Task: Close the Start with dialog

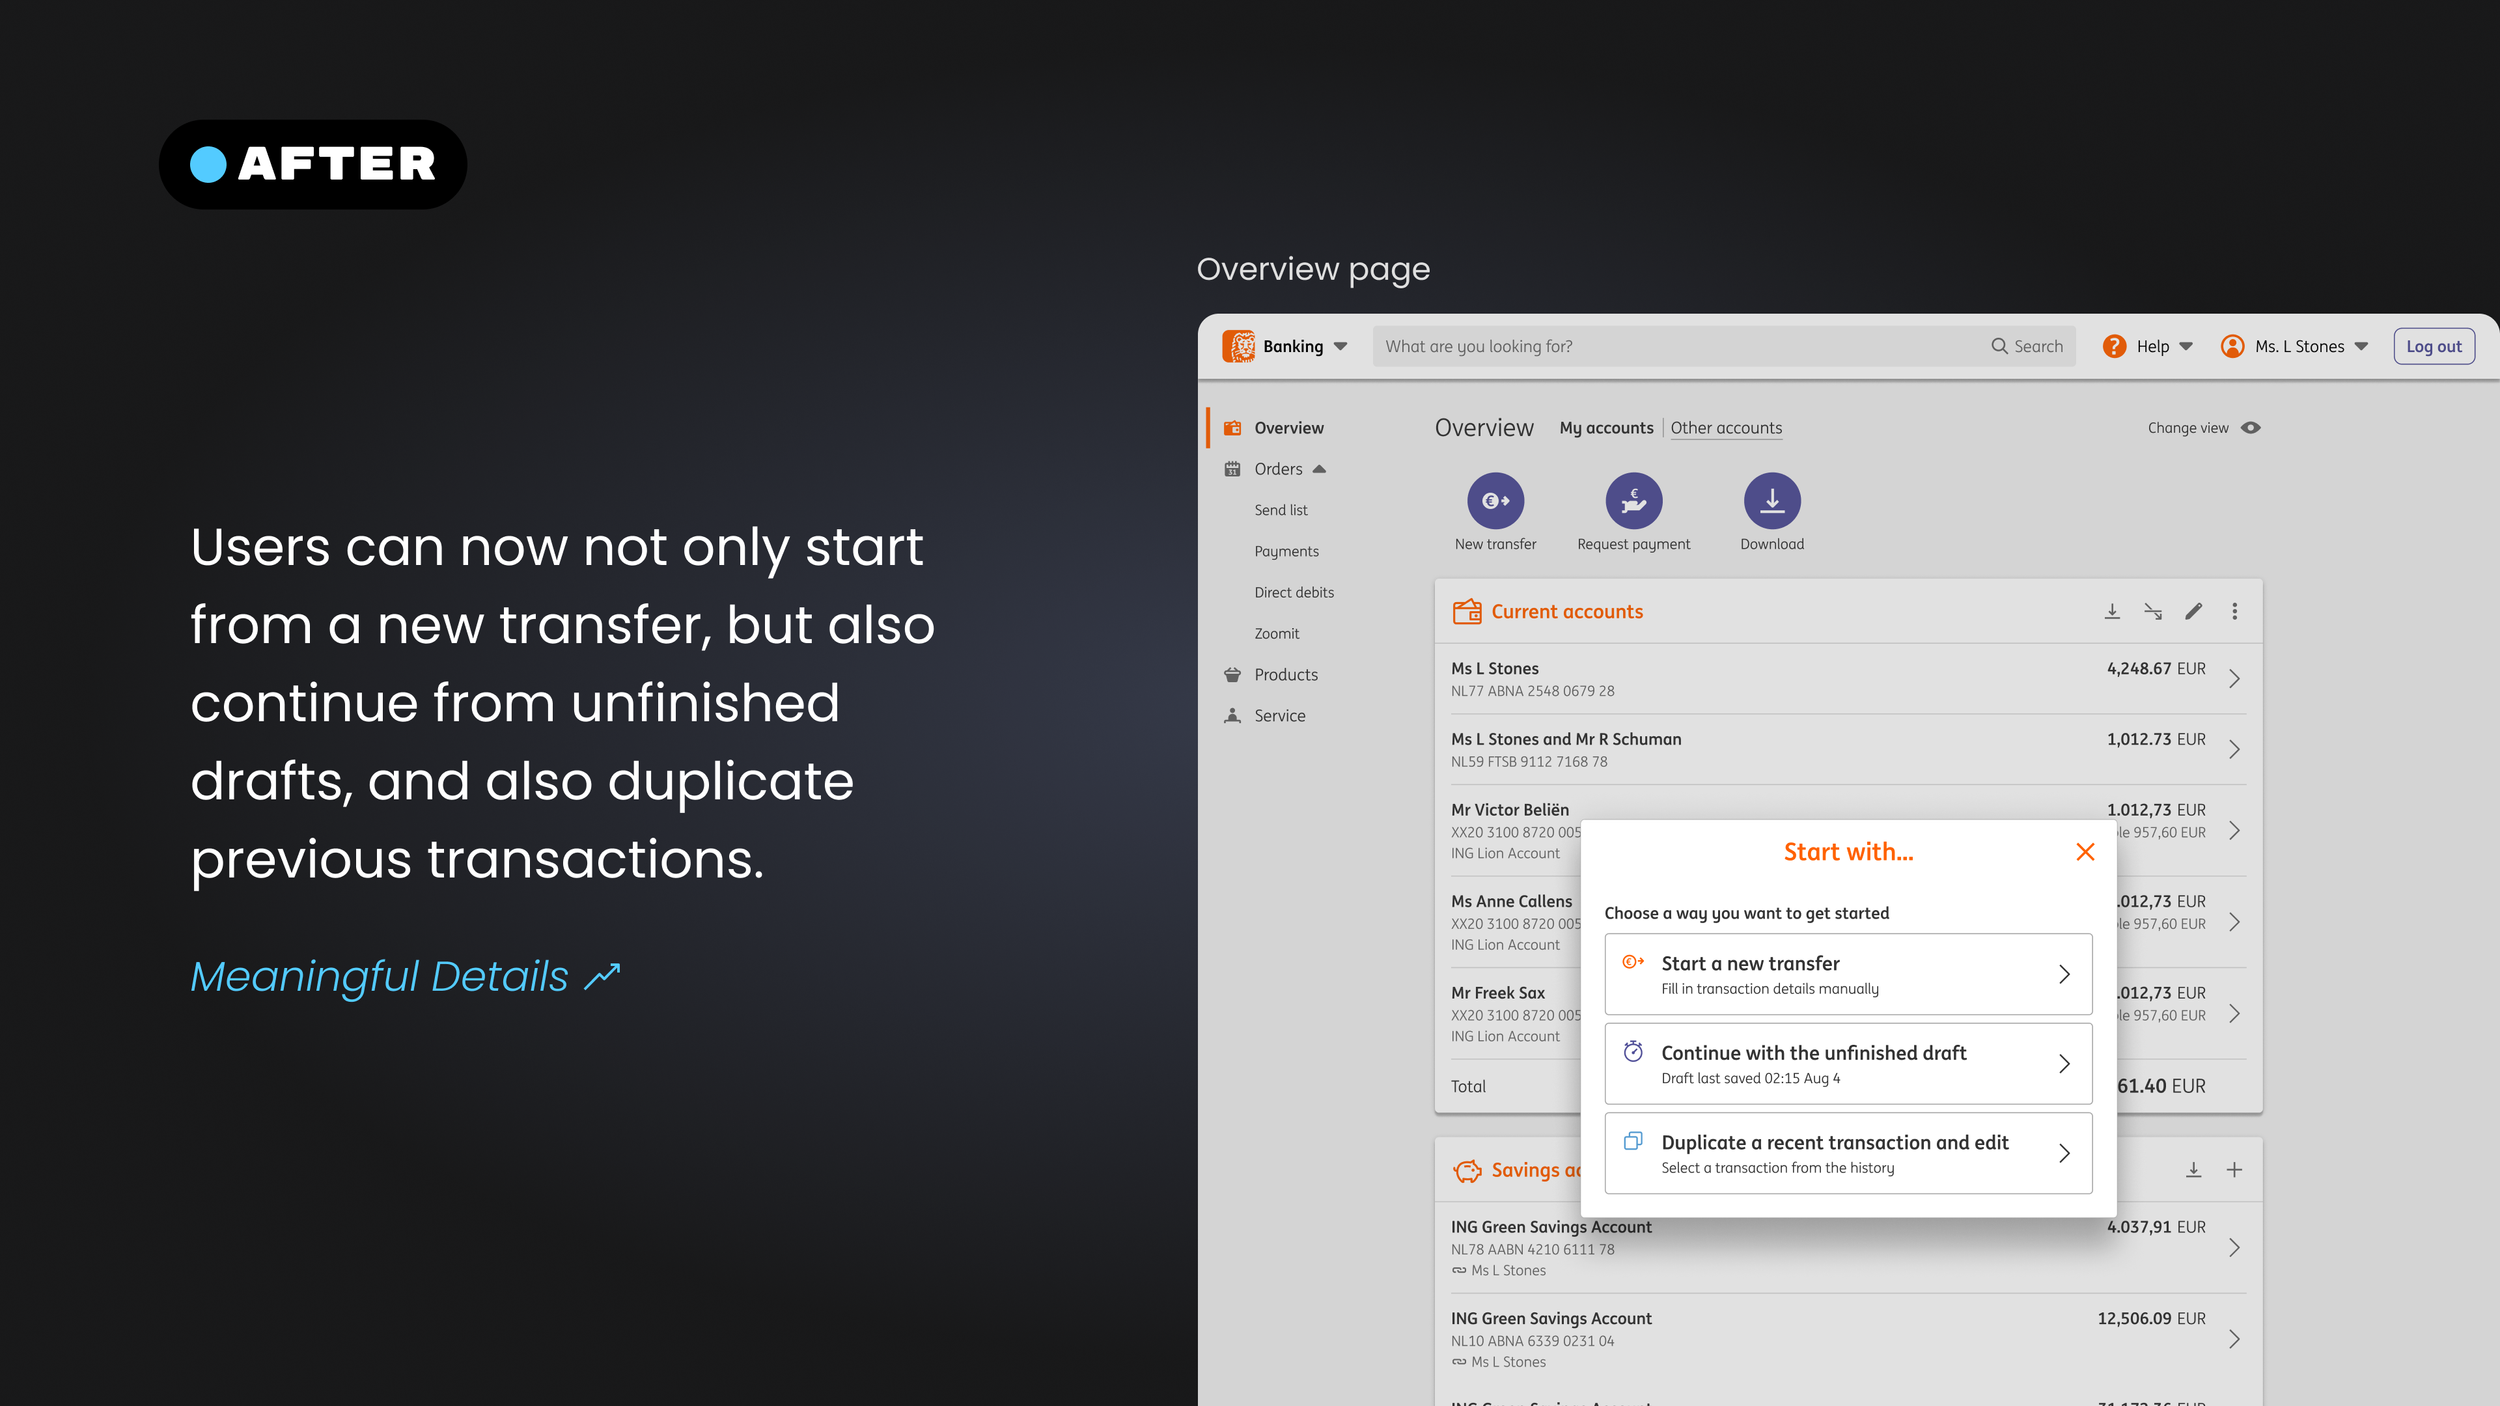Action: 2084,852
